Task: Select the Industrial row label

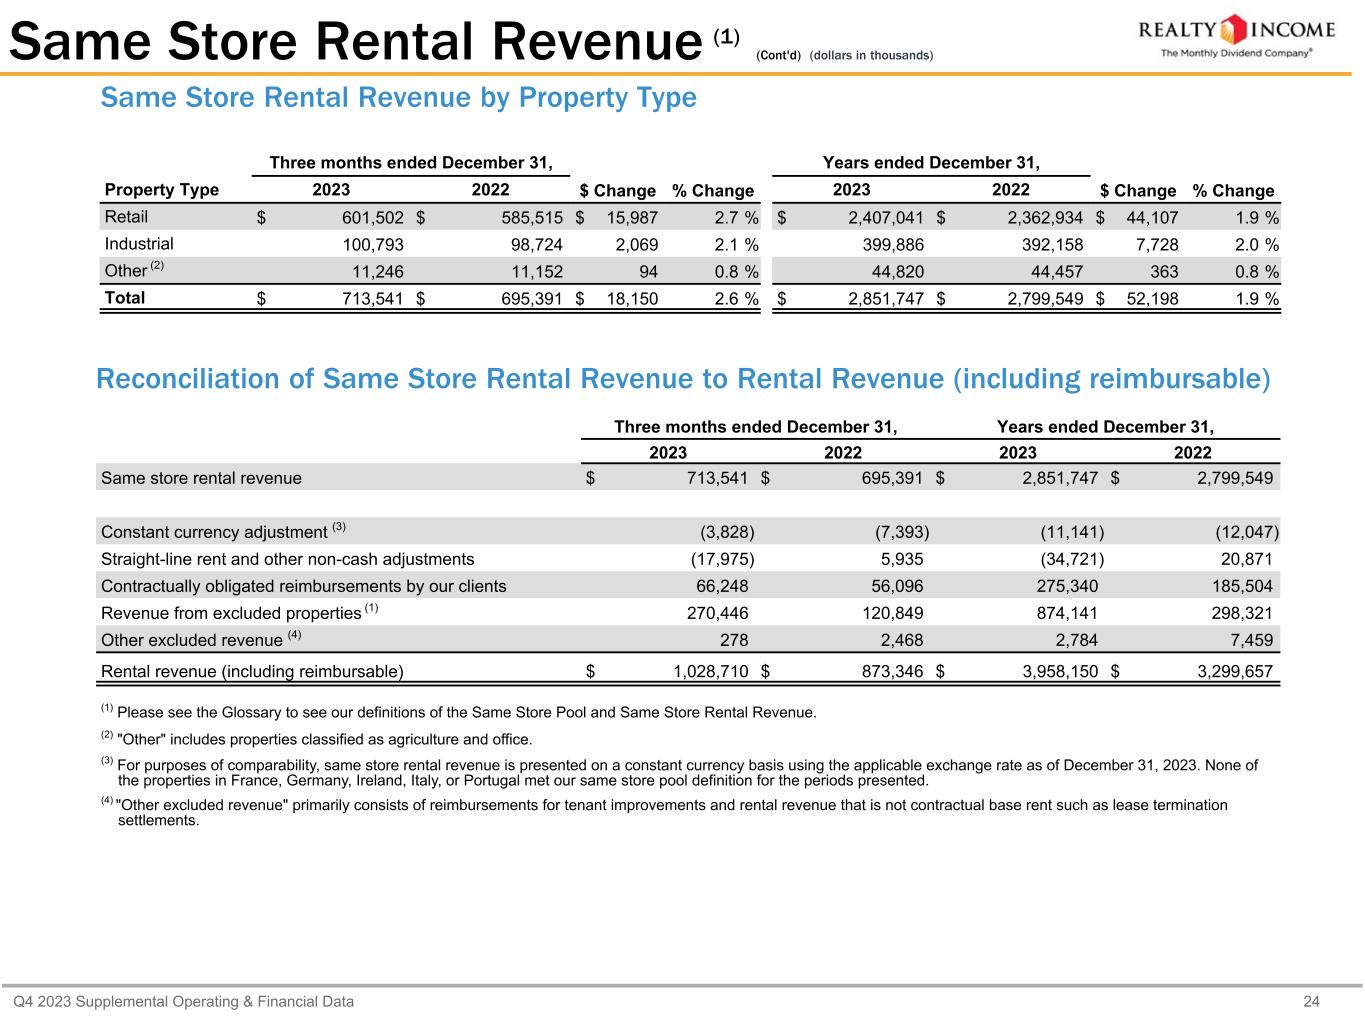Action: point(139,244)
